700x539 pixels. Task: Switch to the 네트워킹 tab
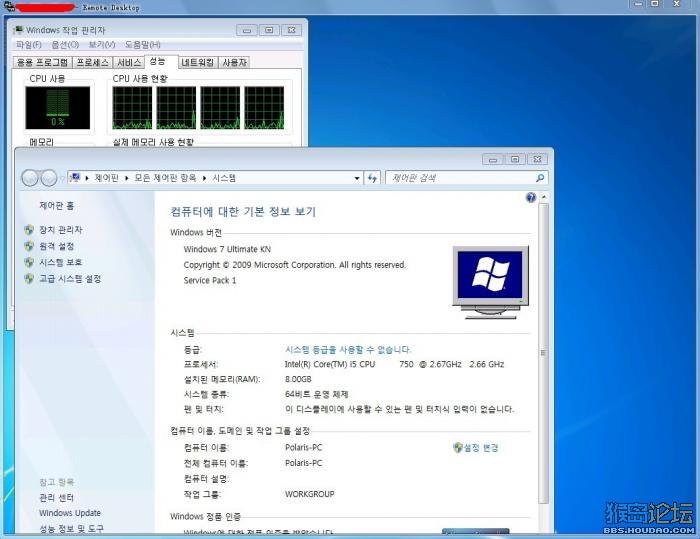tap(197, 63)
